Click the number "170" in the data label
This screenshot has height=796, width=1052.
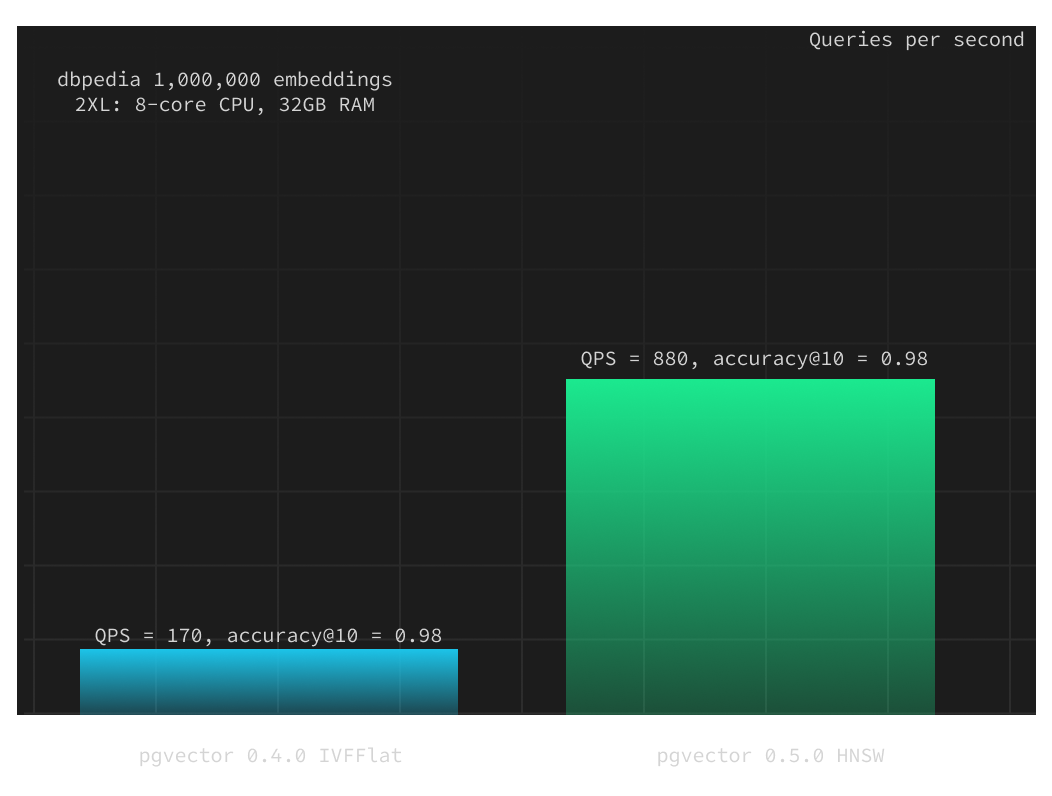click(185, 635)
